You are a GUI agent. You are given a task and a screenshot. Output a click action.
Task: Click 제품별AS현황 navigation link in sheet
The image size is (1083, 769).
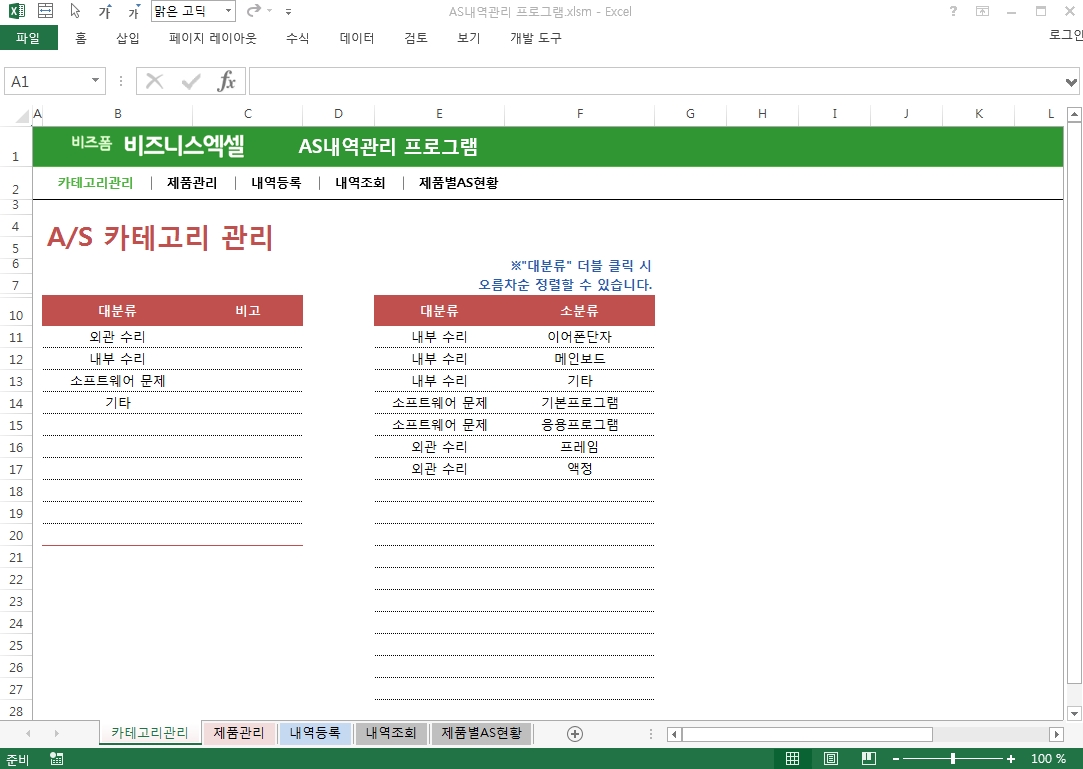459,182
